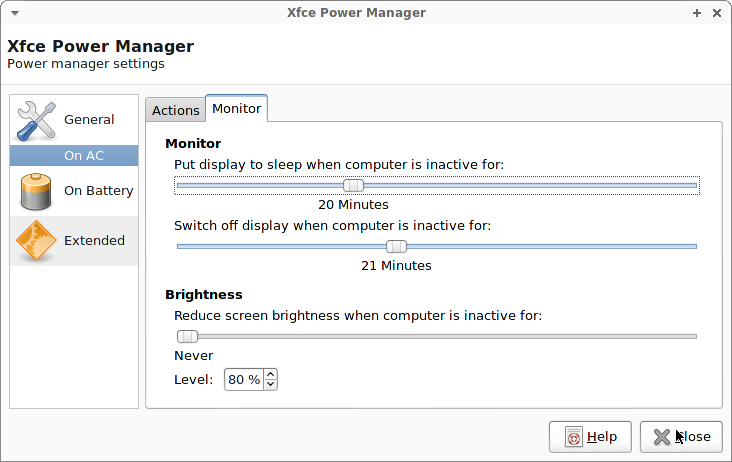Click the reduce brightness slider handle at Never
Screen dimensions: 732x462
(187, 336)
